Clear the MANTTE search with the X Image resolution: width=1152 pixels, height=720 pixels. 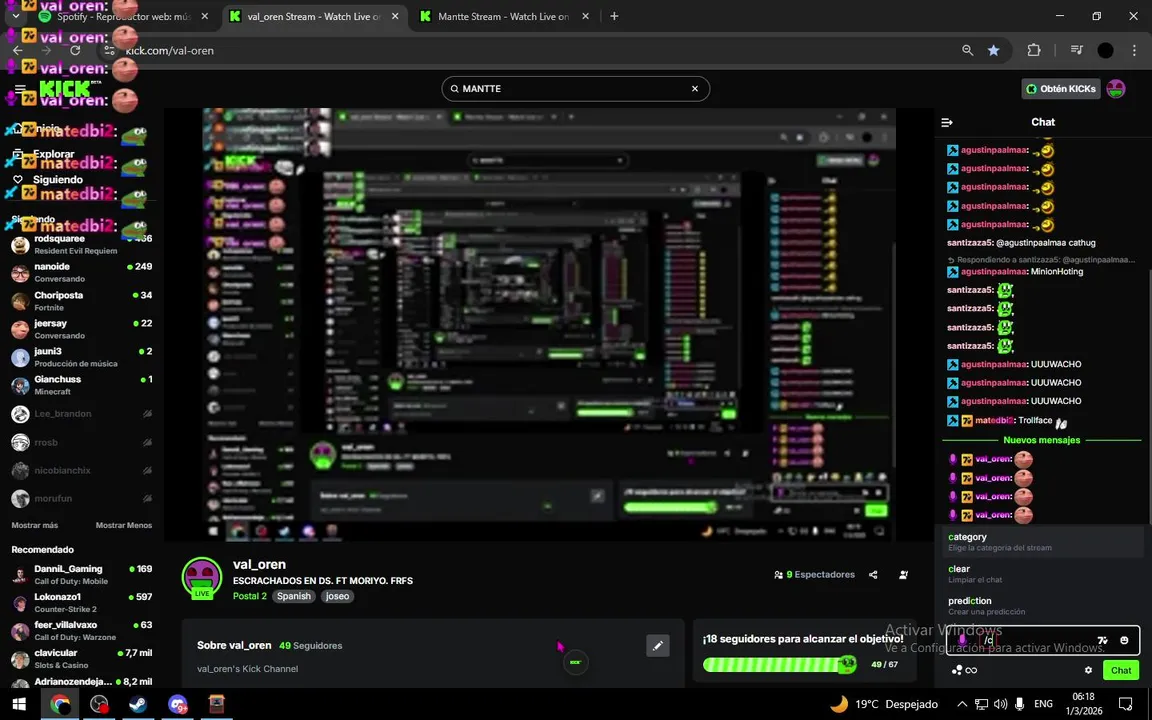point(694,89)
